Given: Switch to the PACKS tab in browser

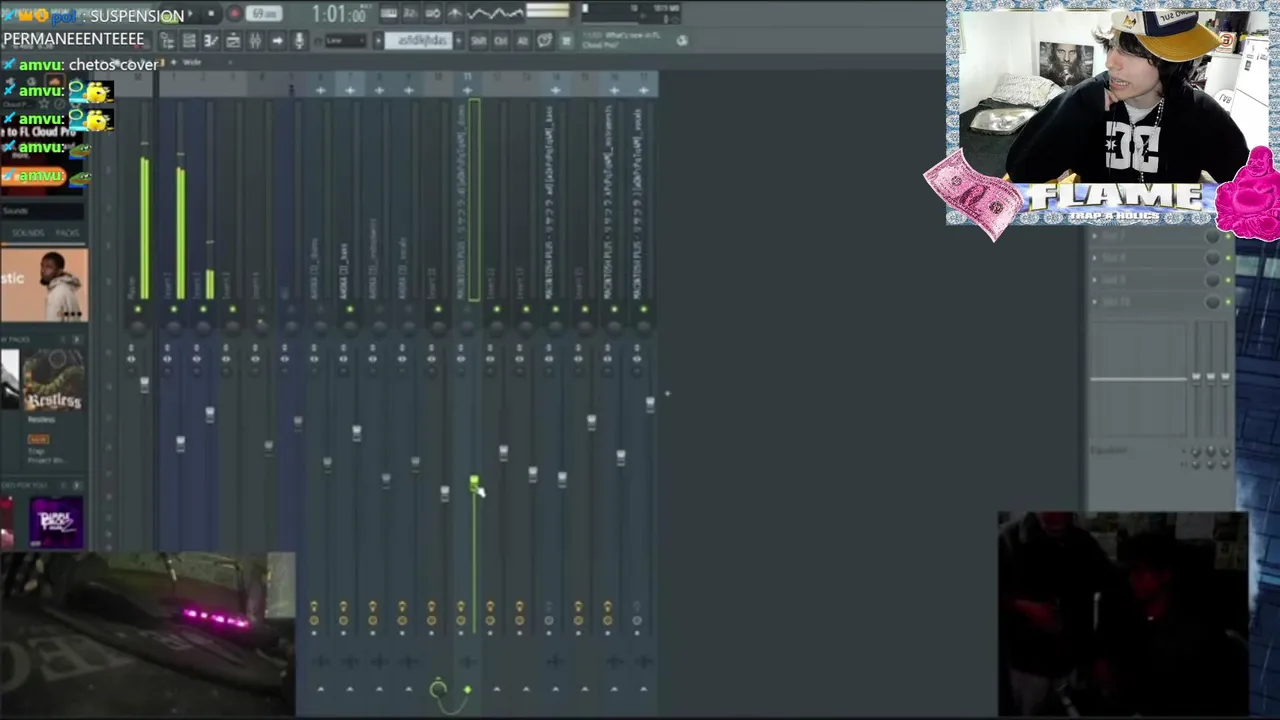Looking at the screenshot, I should point(67,233).
